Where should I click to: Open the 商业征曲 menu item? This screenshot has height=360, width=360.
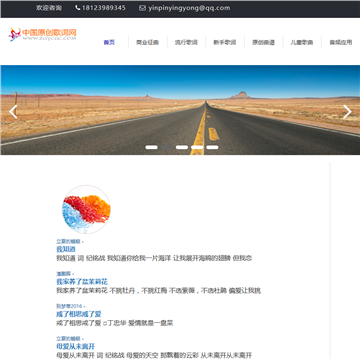[x=147, y=42]
